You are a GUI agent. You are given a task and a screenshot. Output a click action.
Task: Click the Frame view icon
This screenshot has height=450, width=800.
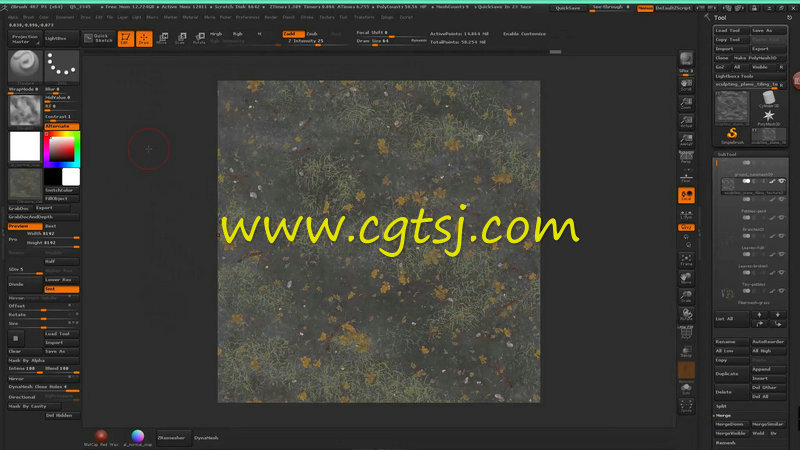(686, 259)
